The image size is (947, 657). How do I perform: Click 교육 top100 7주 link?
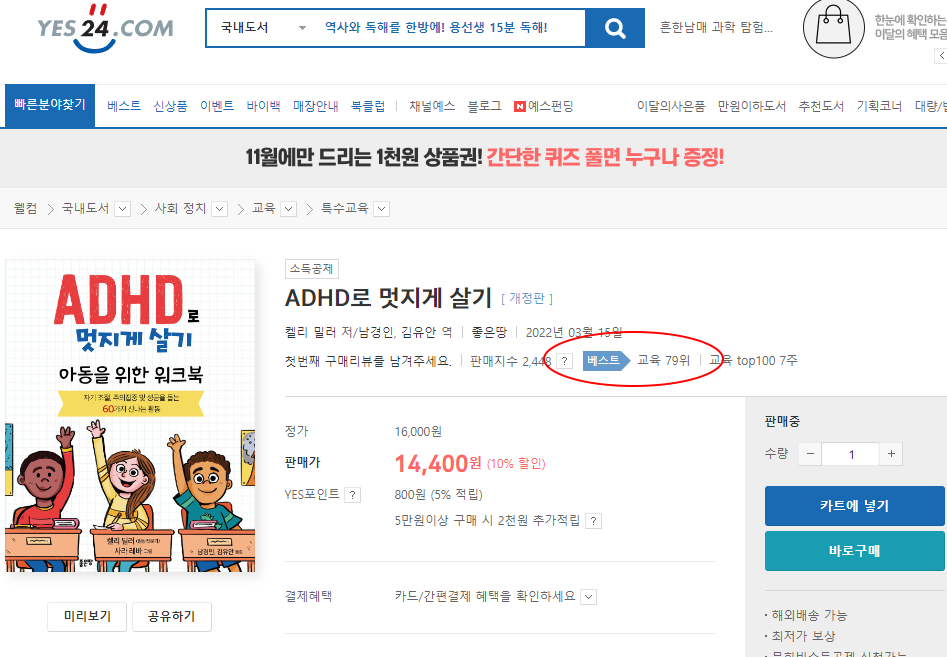pos(753,361)
